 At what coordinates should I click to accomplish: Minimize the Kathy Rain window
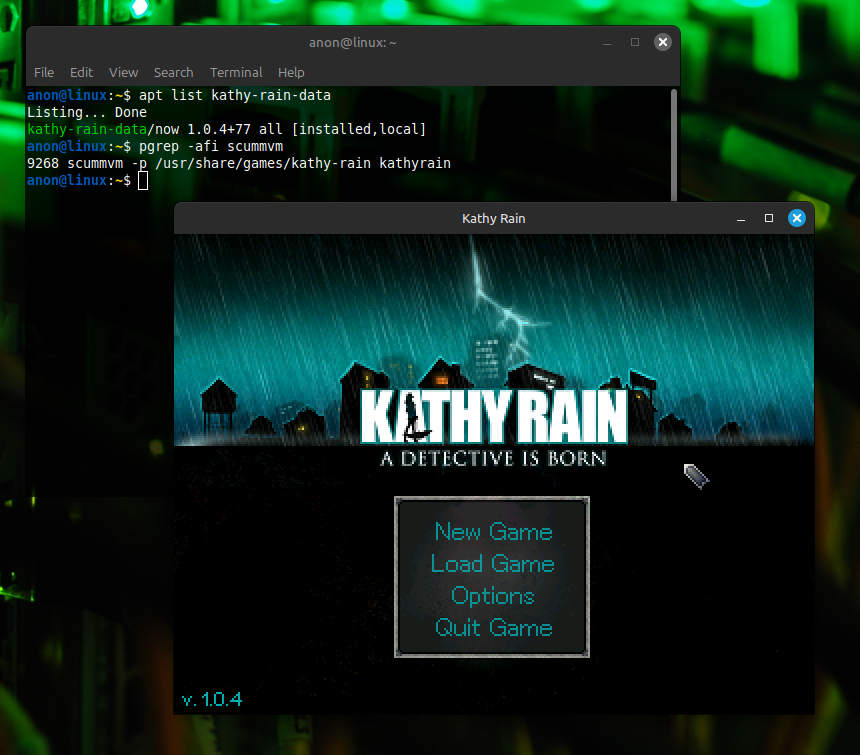pyautogui.click(x=740, y=218)
